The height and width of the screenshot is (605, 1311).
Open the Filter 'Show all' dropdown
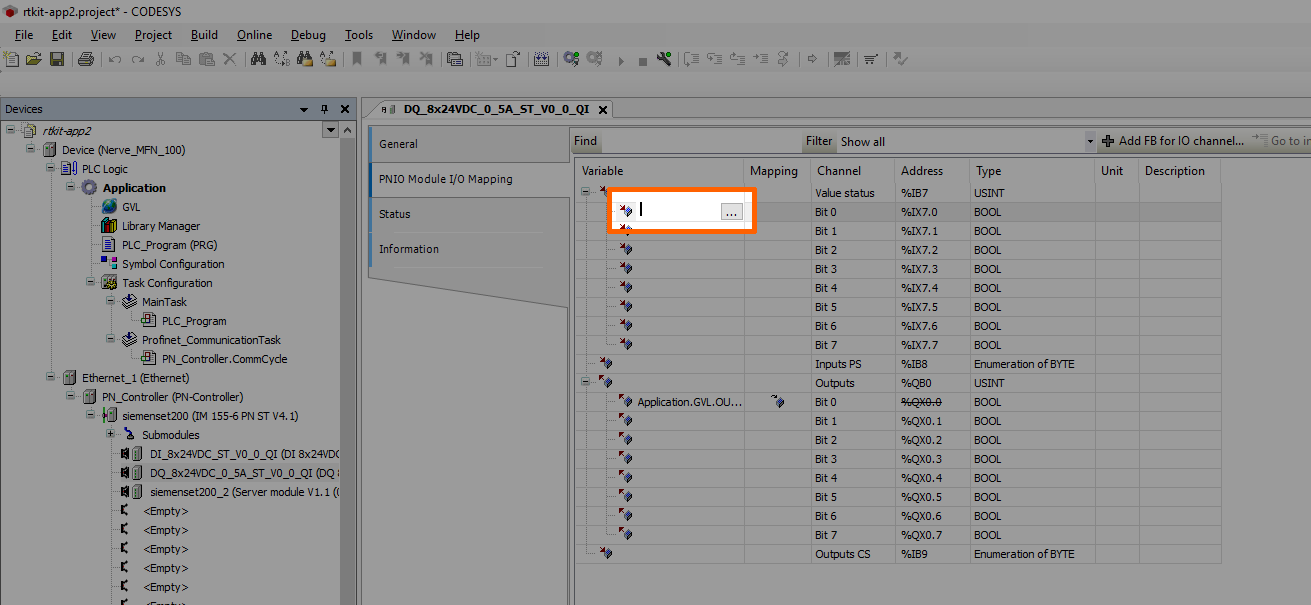coord(1090,142)
